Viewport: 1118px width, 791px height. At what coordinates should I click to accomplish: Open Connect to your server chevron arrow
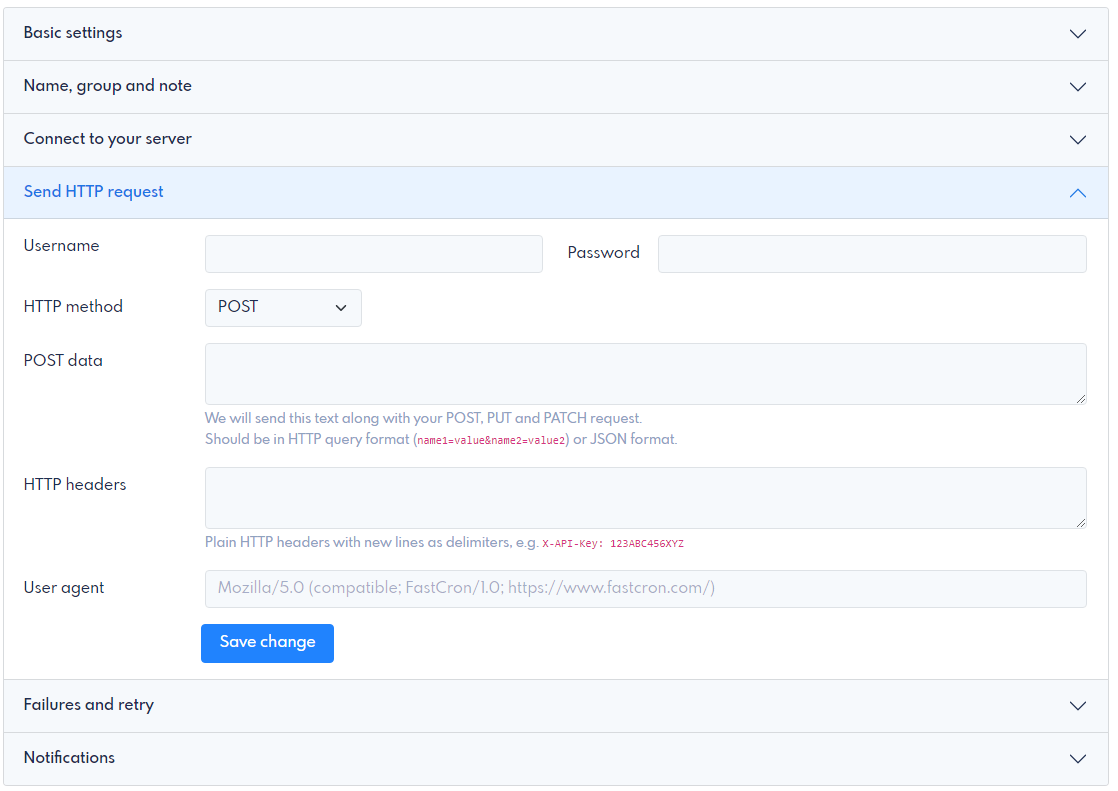point(1077,140)
